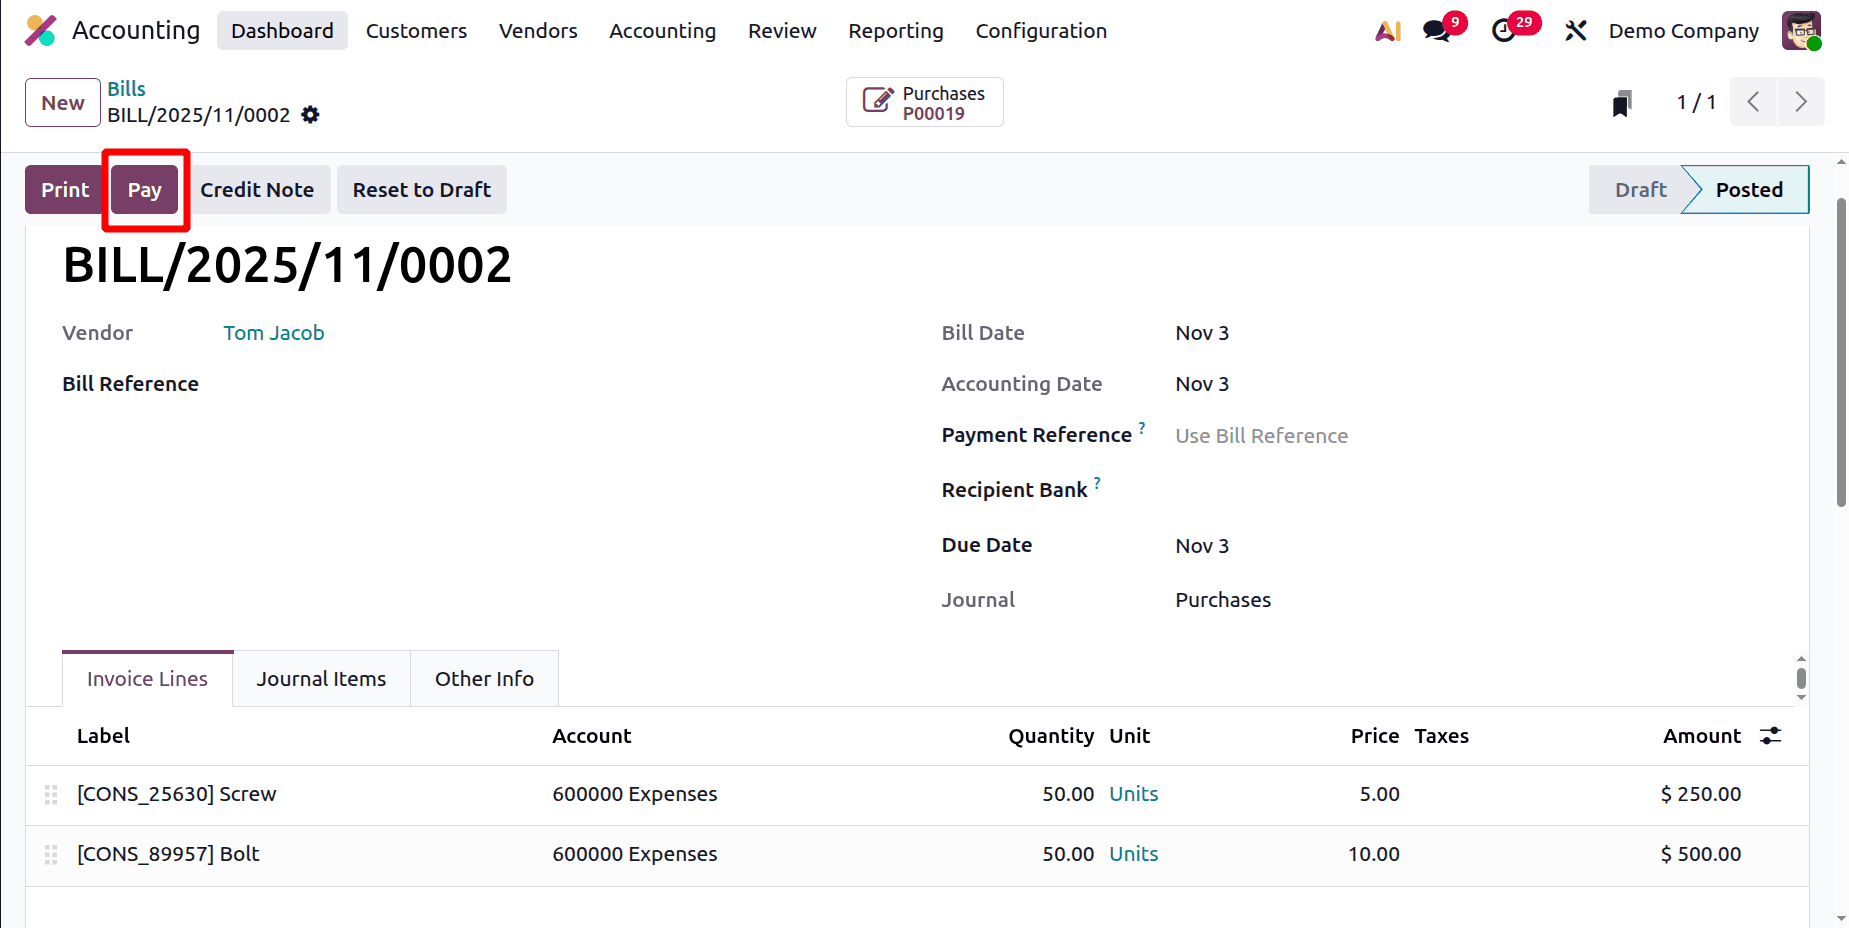Open vendor Tom Jacob link

[274, 332]
